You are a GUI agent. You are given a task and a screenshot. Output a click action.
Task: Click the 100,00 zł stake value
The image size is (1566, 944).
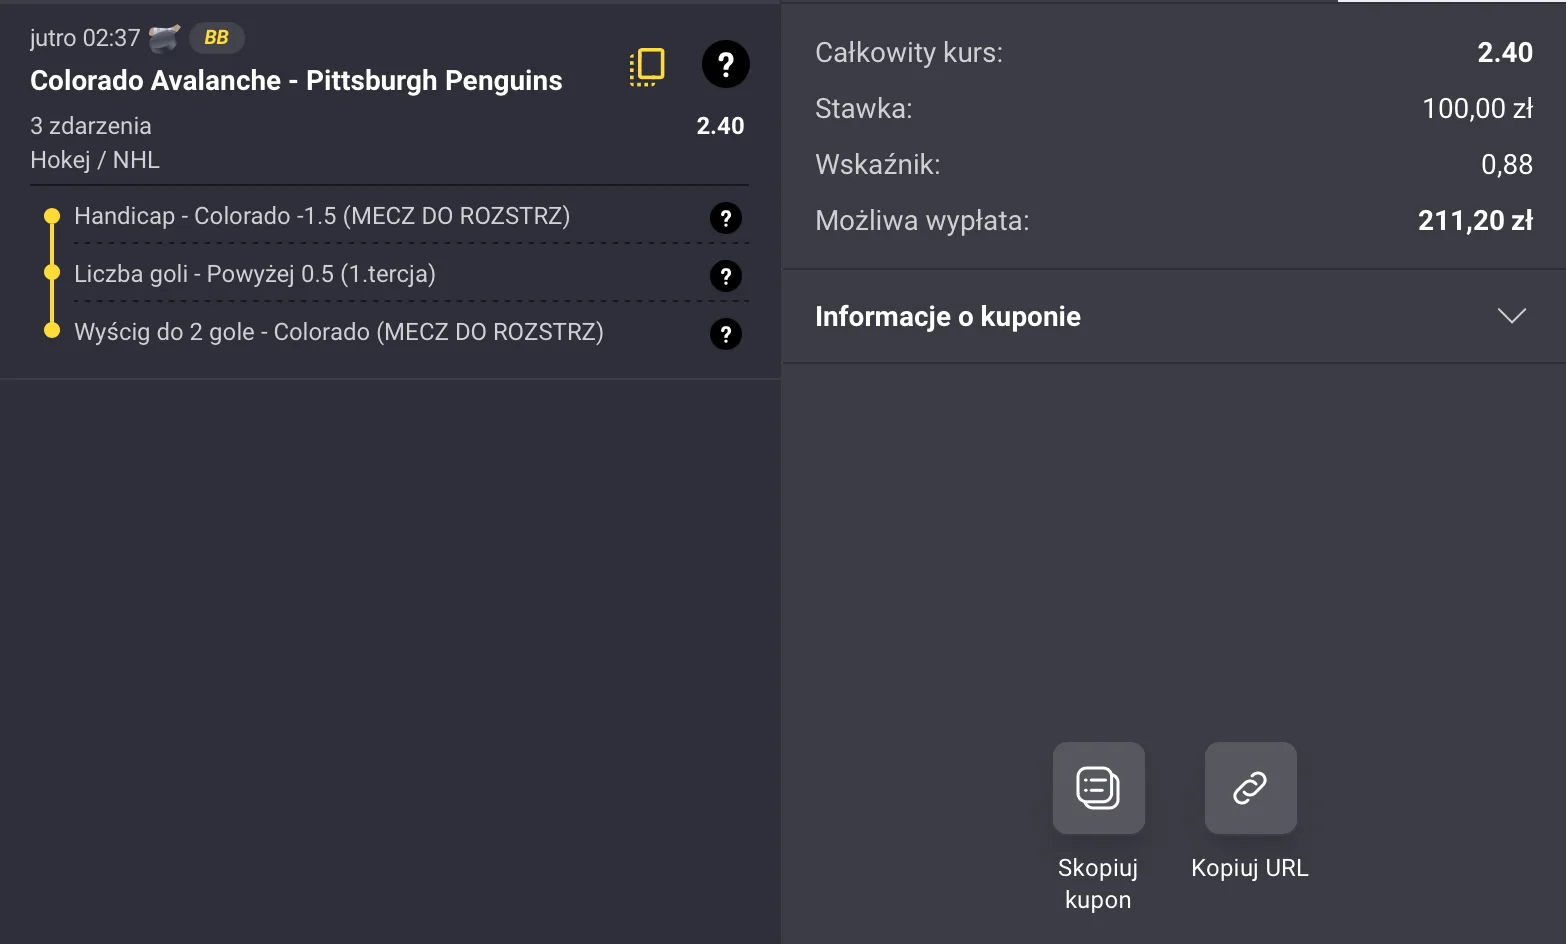coord(1476,108)
